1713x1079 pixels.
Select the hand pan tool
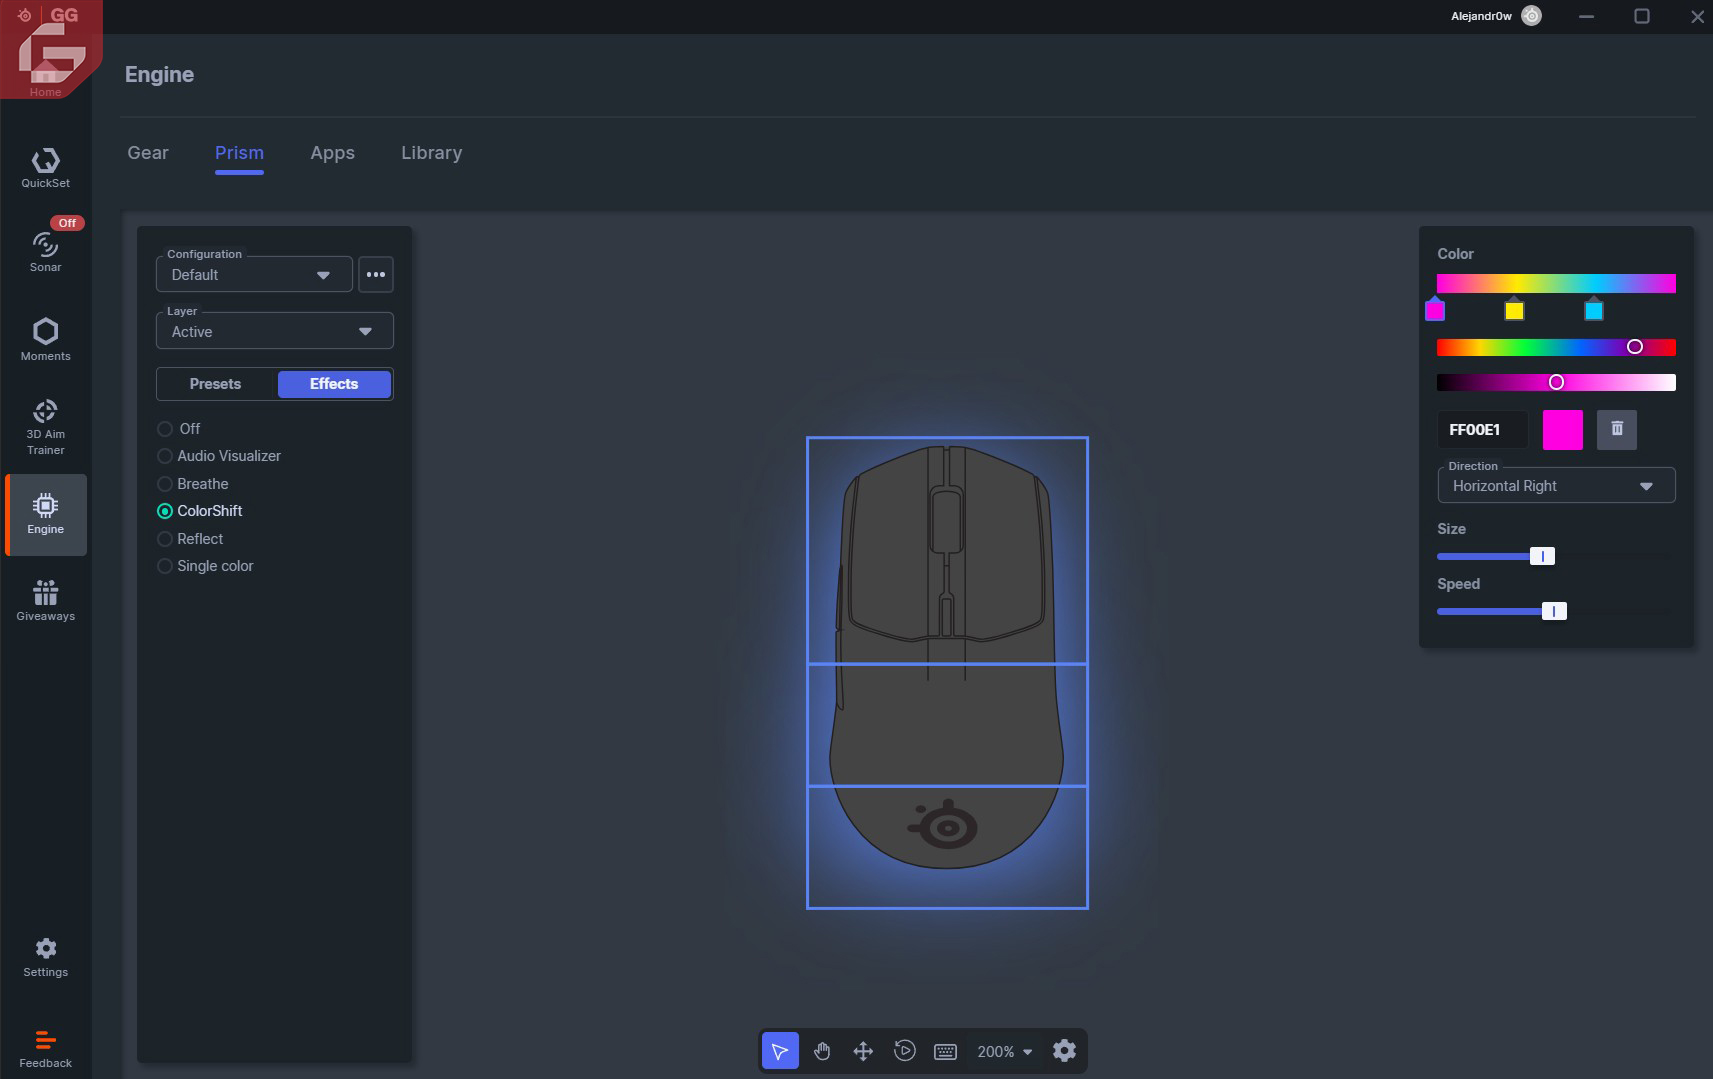coord(822,1051)
